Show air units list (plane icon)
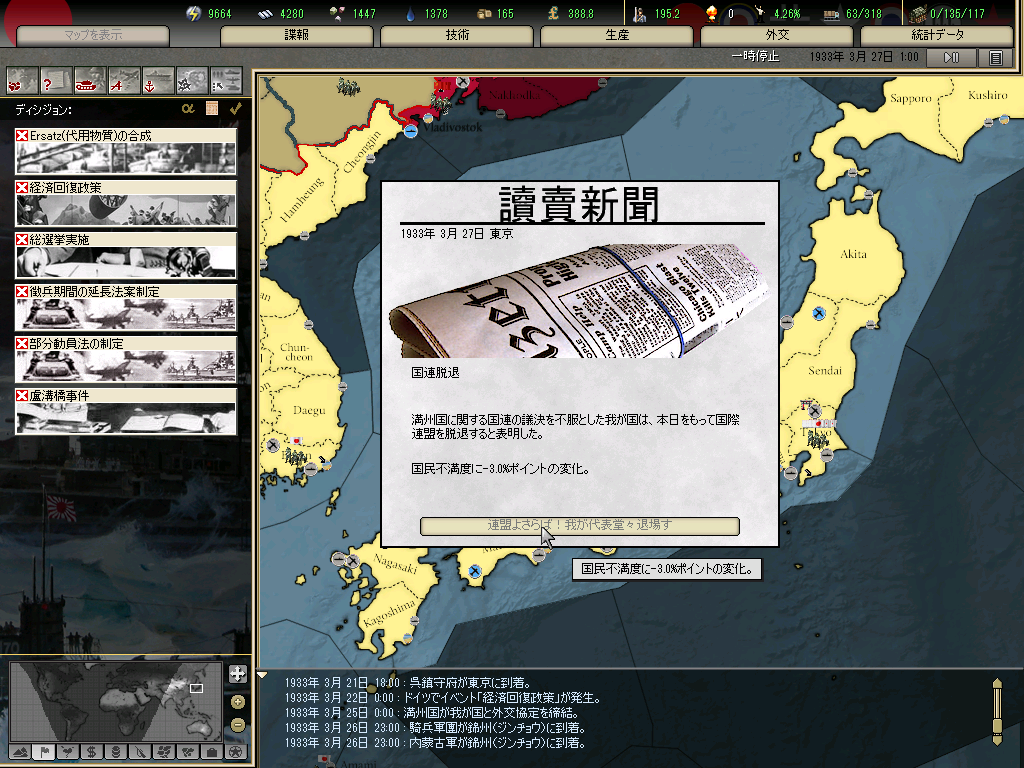This screenshot has height=768, width=1024. click(x=124, y=81)
